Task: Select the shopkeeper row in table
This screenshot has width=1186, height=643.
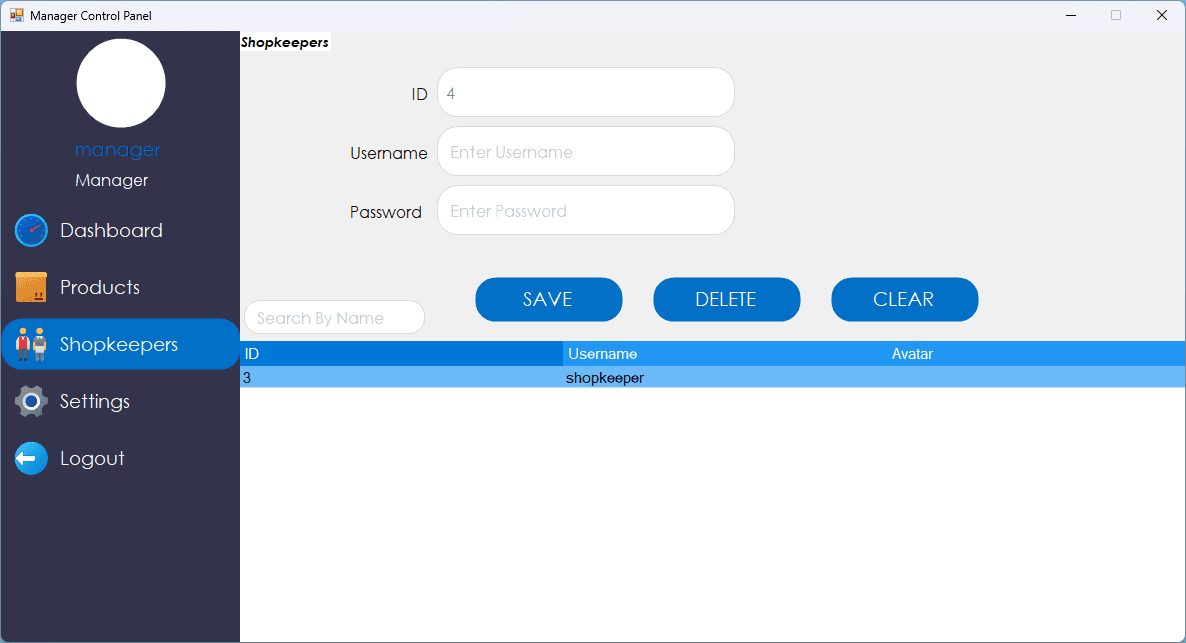Action: 605,378
